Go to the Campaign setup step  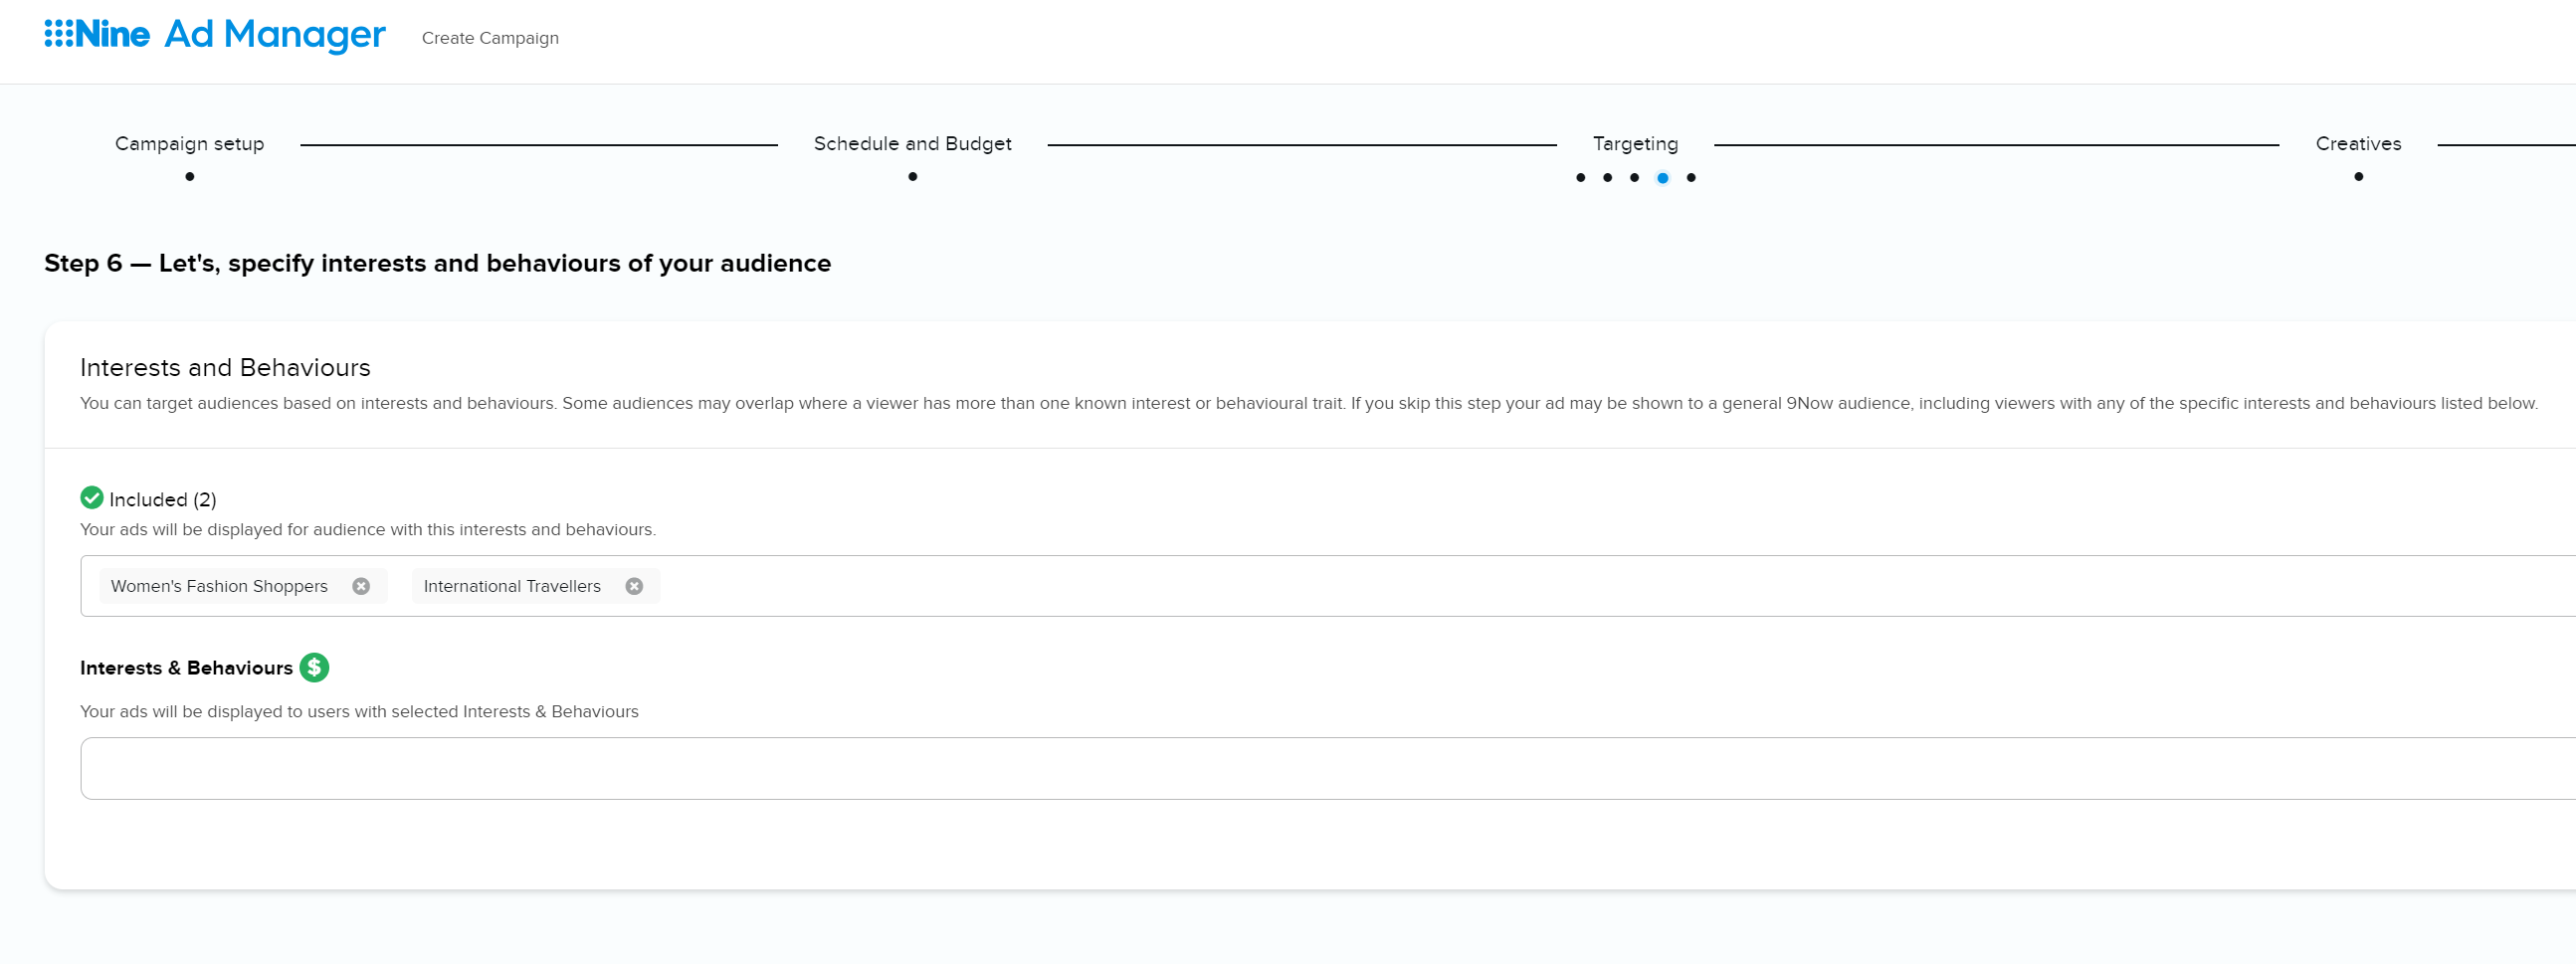190,143
